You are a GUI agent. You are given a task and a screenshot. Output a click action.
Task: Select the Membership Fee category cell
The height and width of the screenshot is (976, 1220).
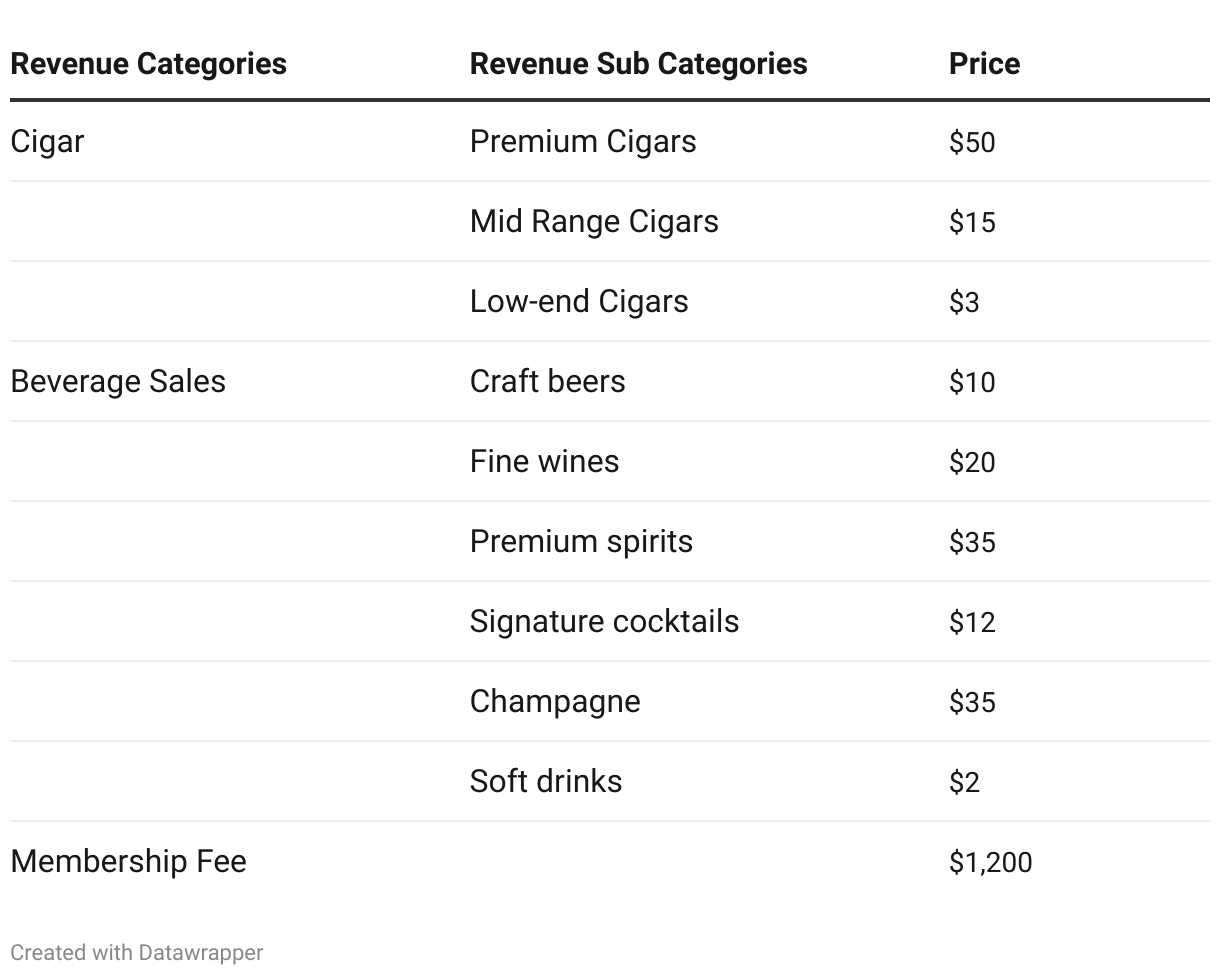pyautogui.click(x=128, y=862)
